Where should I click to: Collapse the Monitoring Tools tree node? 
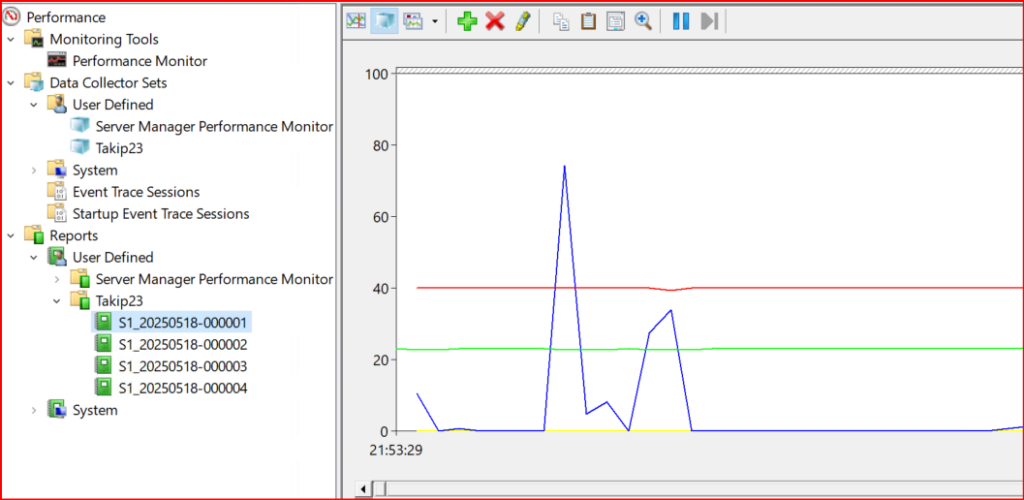[x=11, y=39]
